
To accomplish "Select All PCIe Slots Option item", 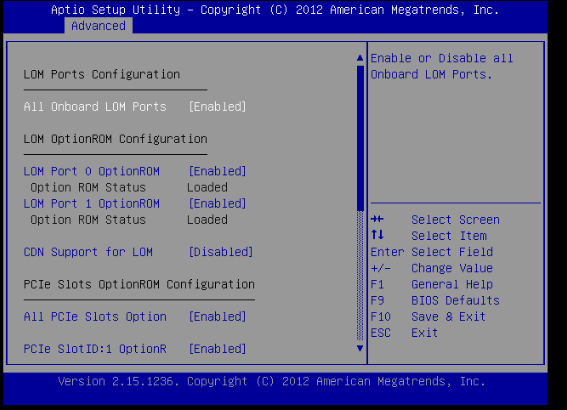I will (x=95, y=317).
